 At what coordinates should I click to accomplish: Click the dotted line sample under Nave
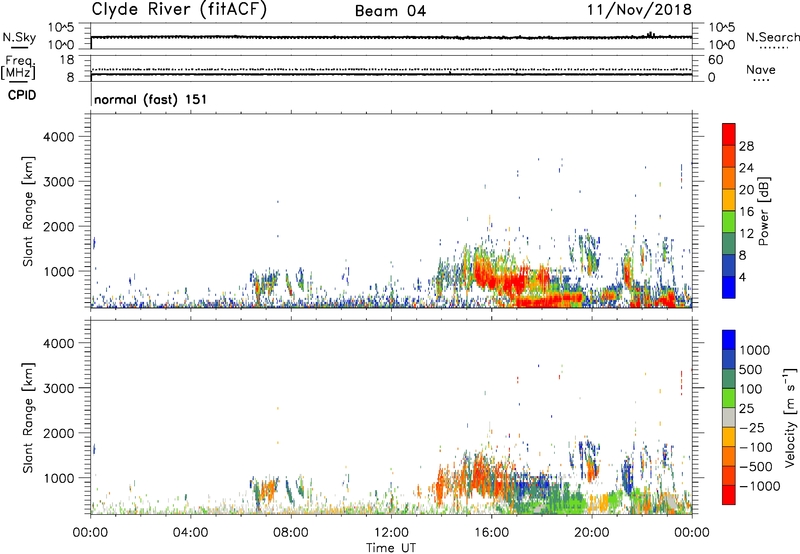762,81
